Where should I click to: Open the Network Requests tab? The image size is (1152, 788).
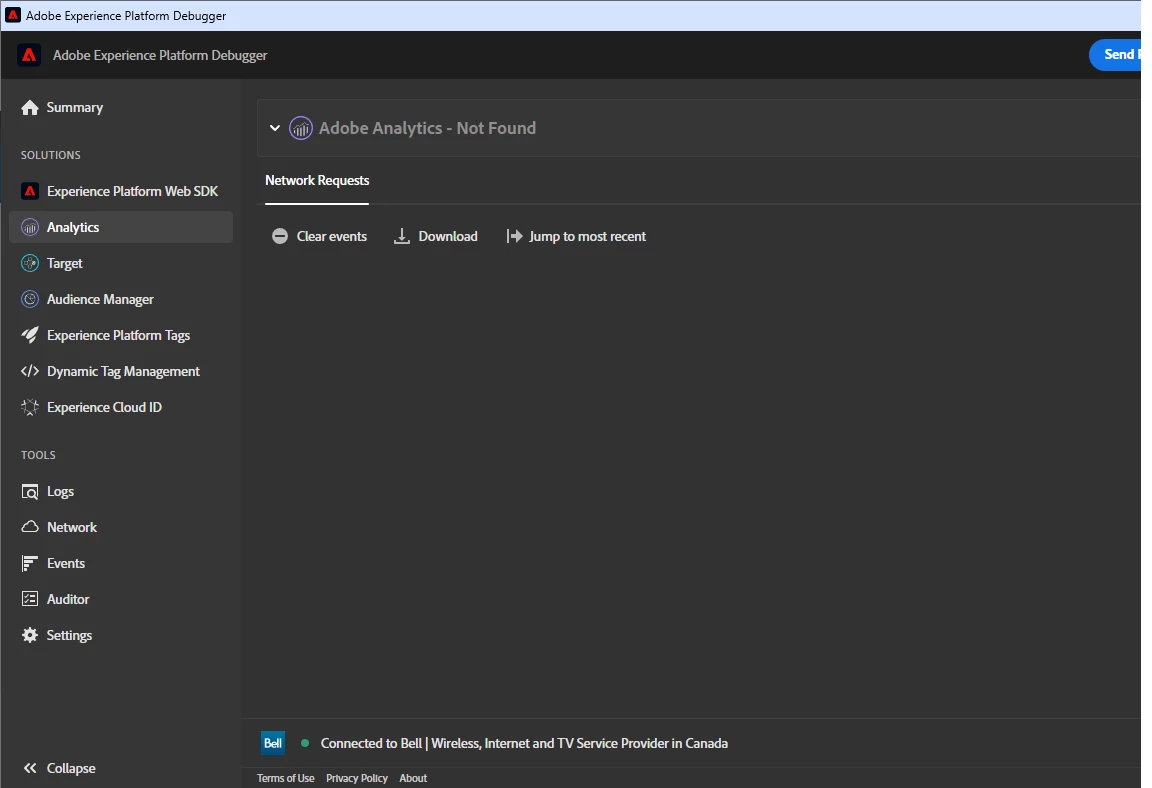pos(317,181)
